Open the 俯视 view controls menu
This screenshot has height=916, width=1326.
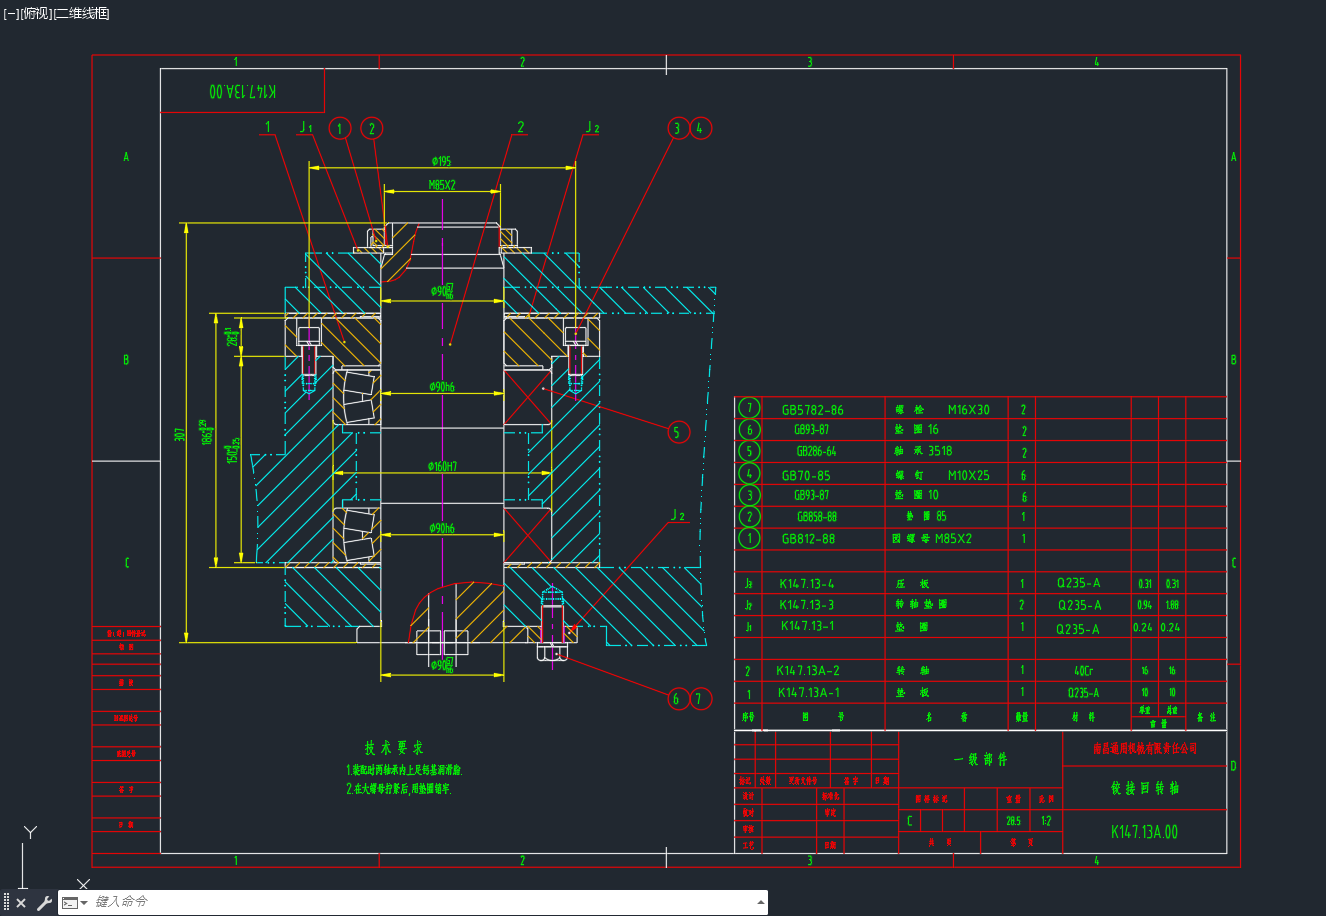coord(36,13)
